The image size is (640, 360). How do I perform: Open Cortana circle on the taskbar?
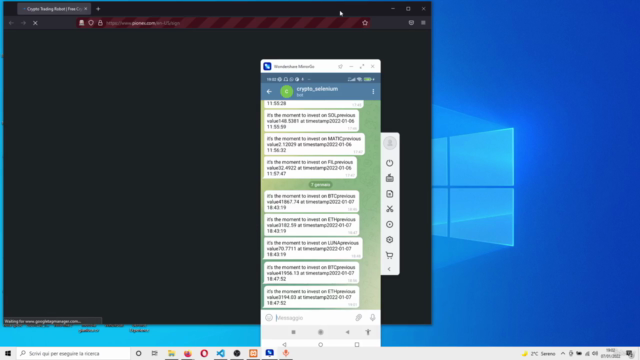pyautogui.click(x=138, y=353)
